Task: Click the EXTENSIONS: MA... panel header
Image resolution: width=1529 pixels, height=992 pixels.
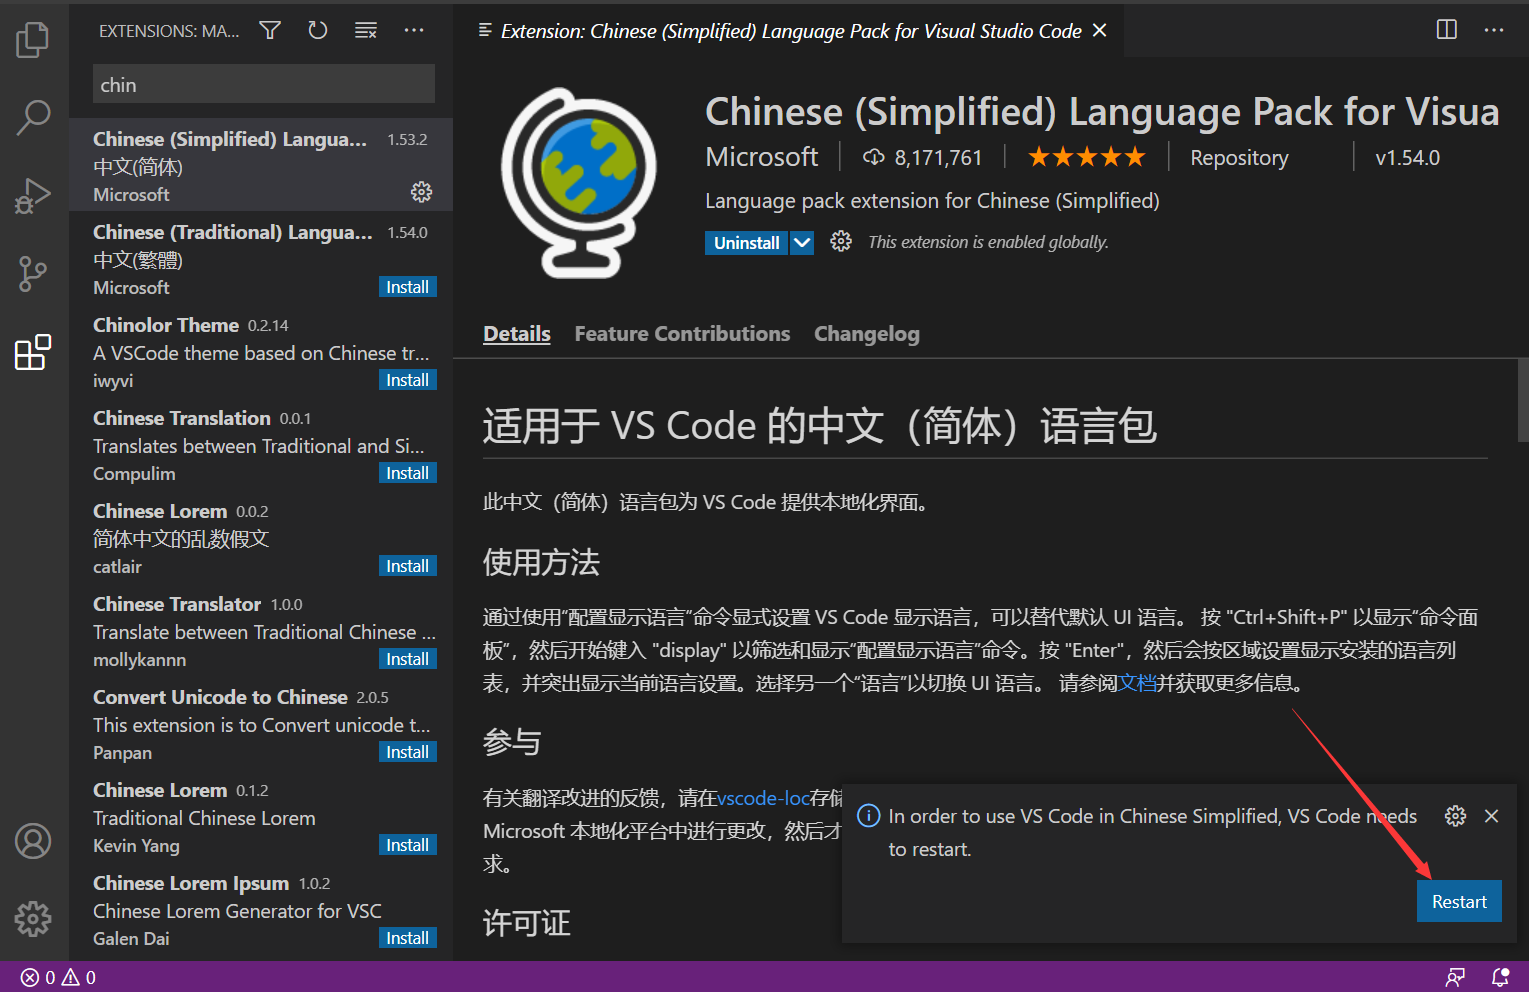Action: [169, 31]
